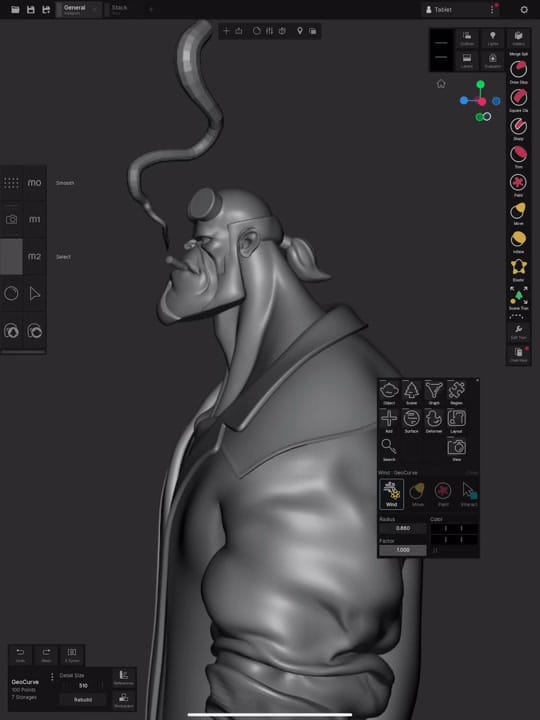
Task: Click the circle shading icon in the viewport toolbar
Action: click(x=257, y=31)
